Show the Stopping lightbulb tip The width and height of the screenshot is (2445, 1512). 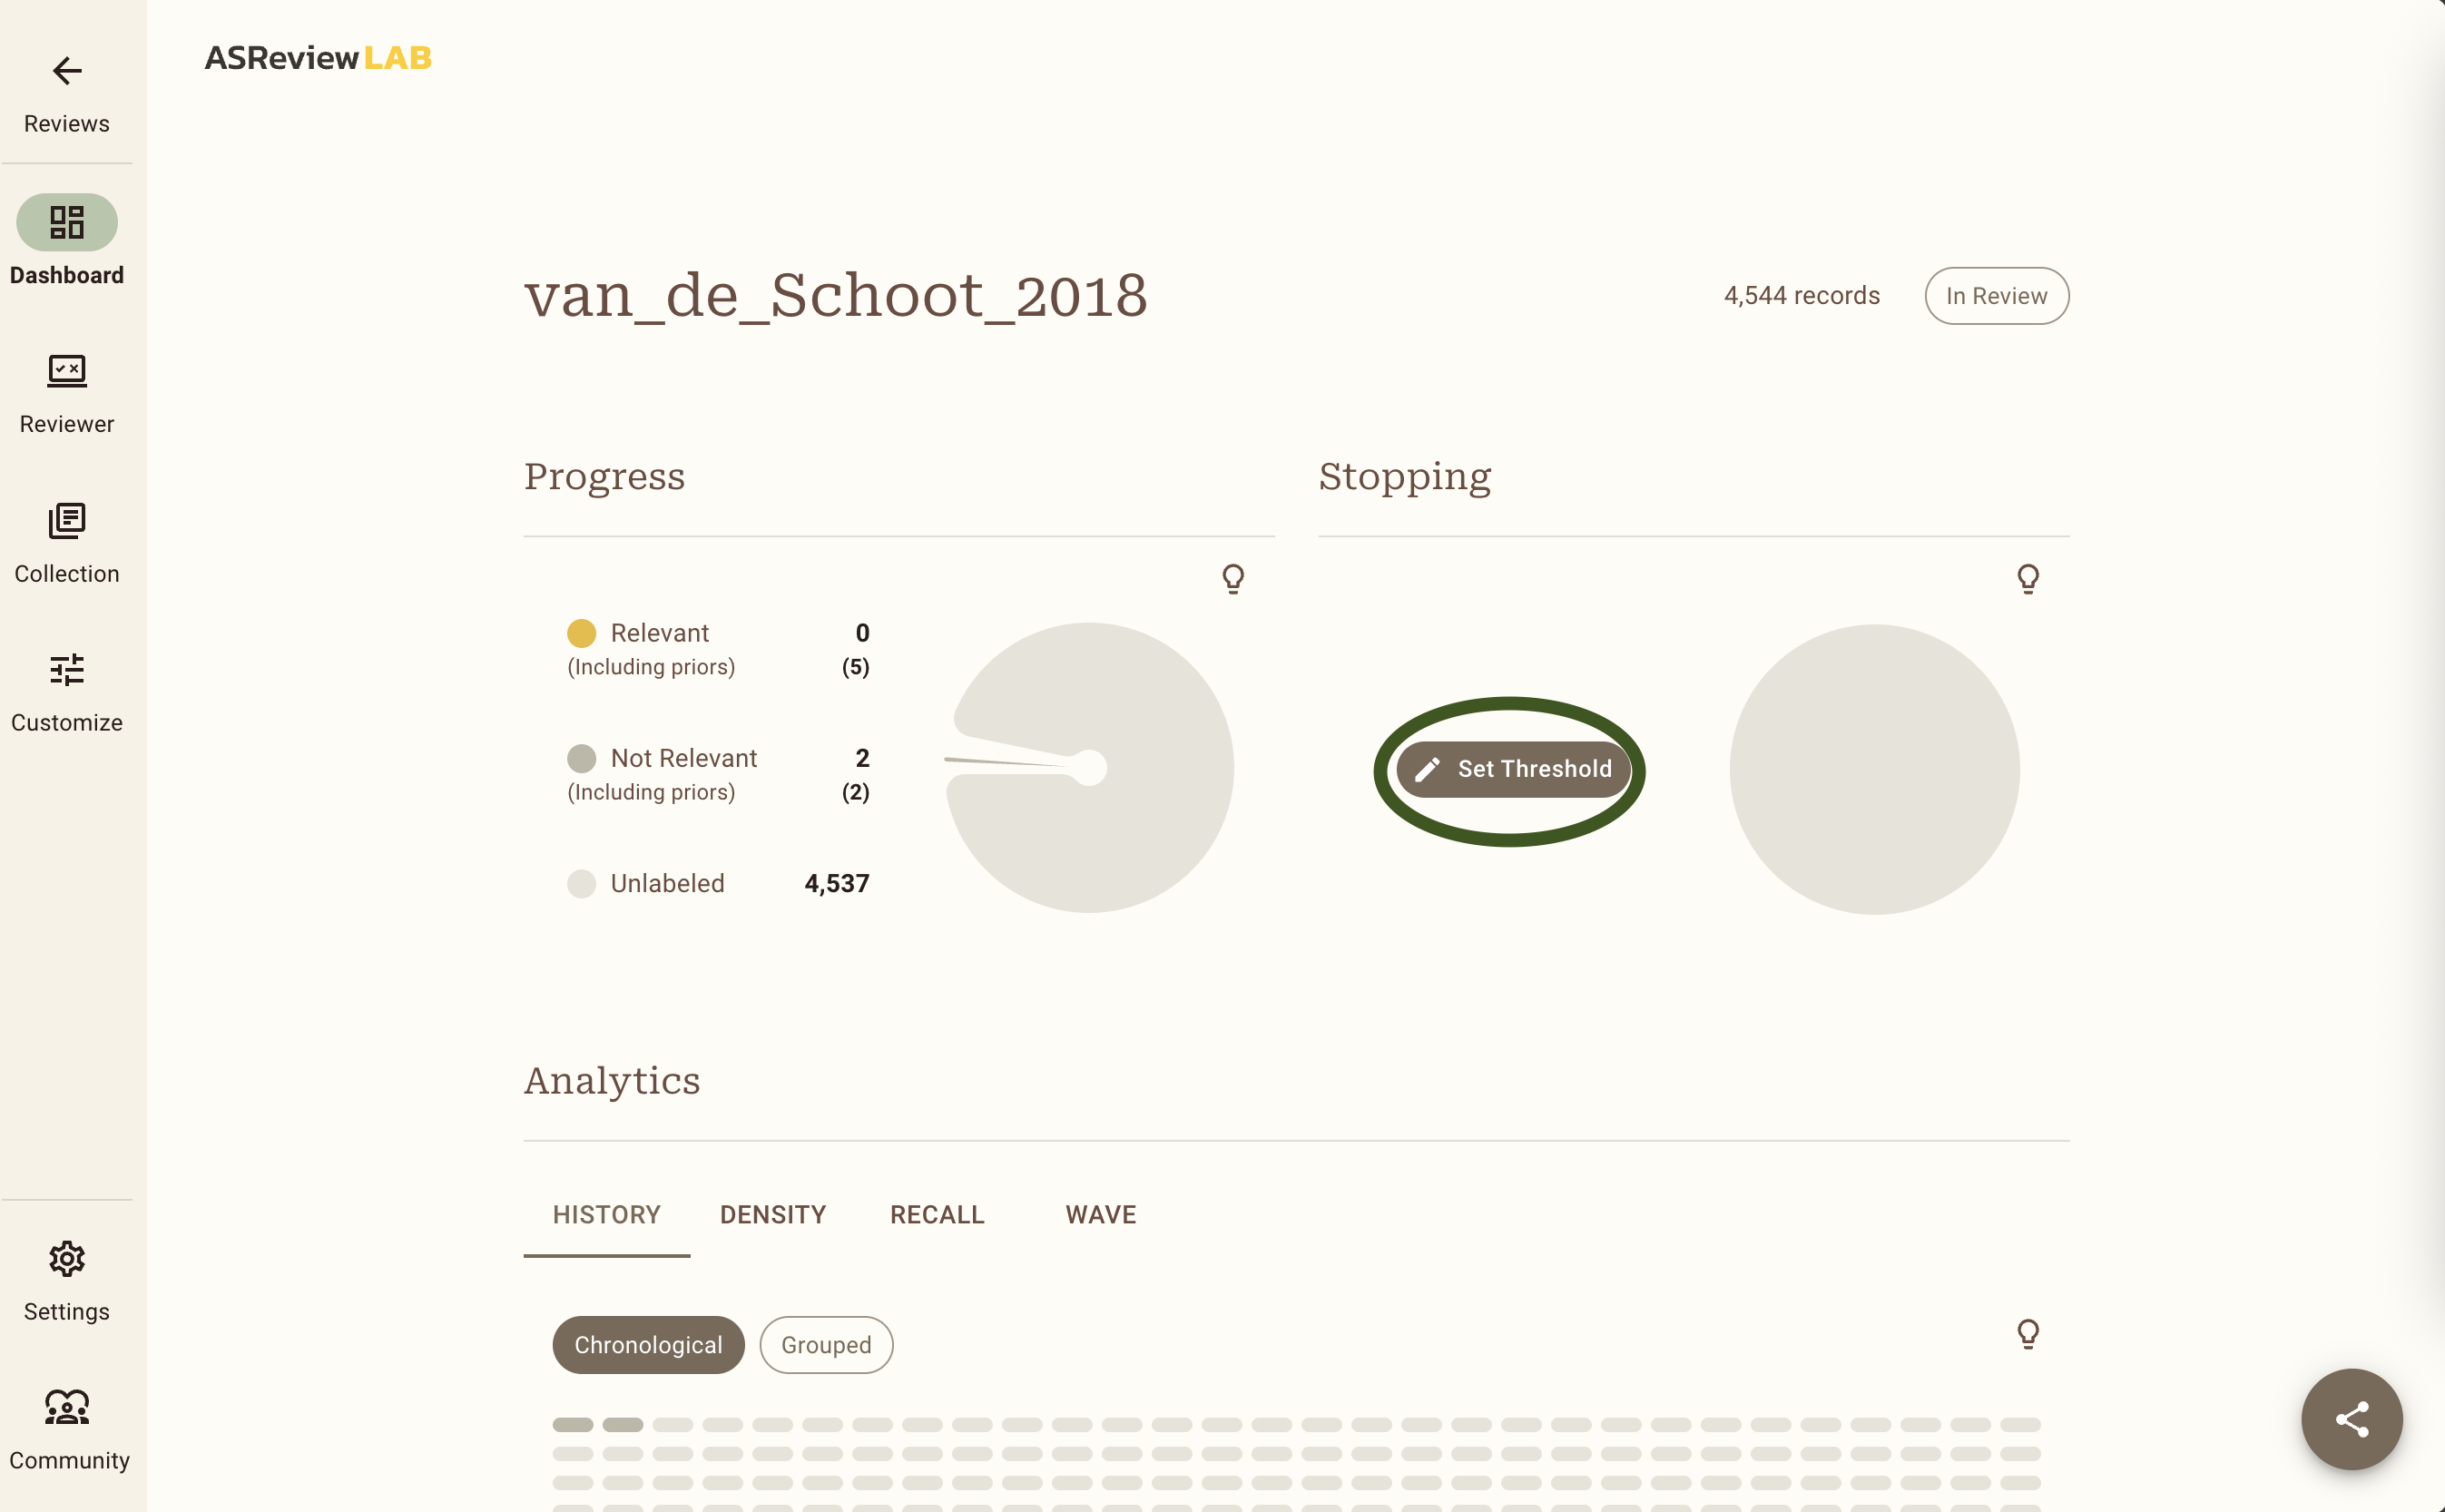coord(2028,579)
